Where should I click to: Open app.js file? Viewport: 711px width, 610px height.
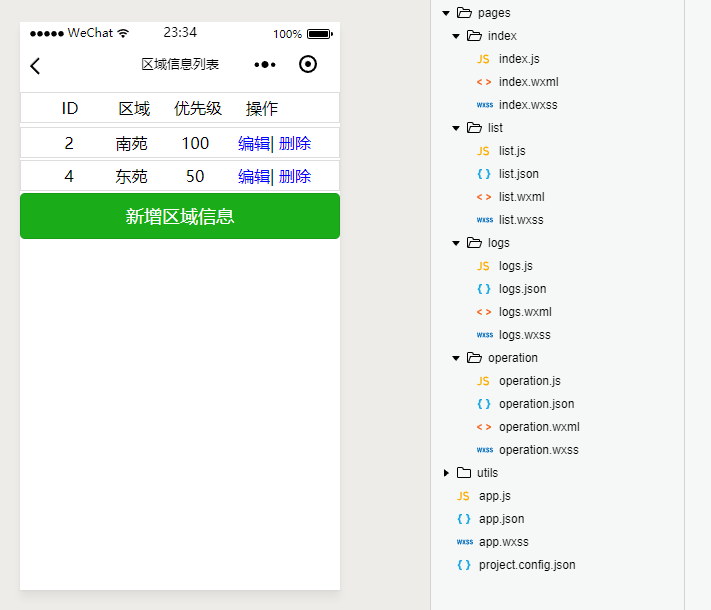[x=495, y=496]
